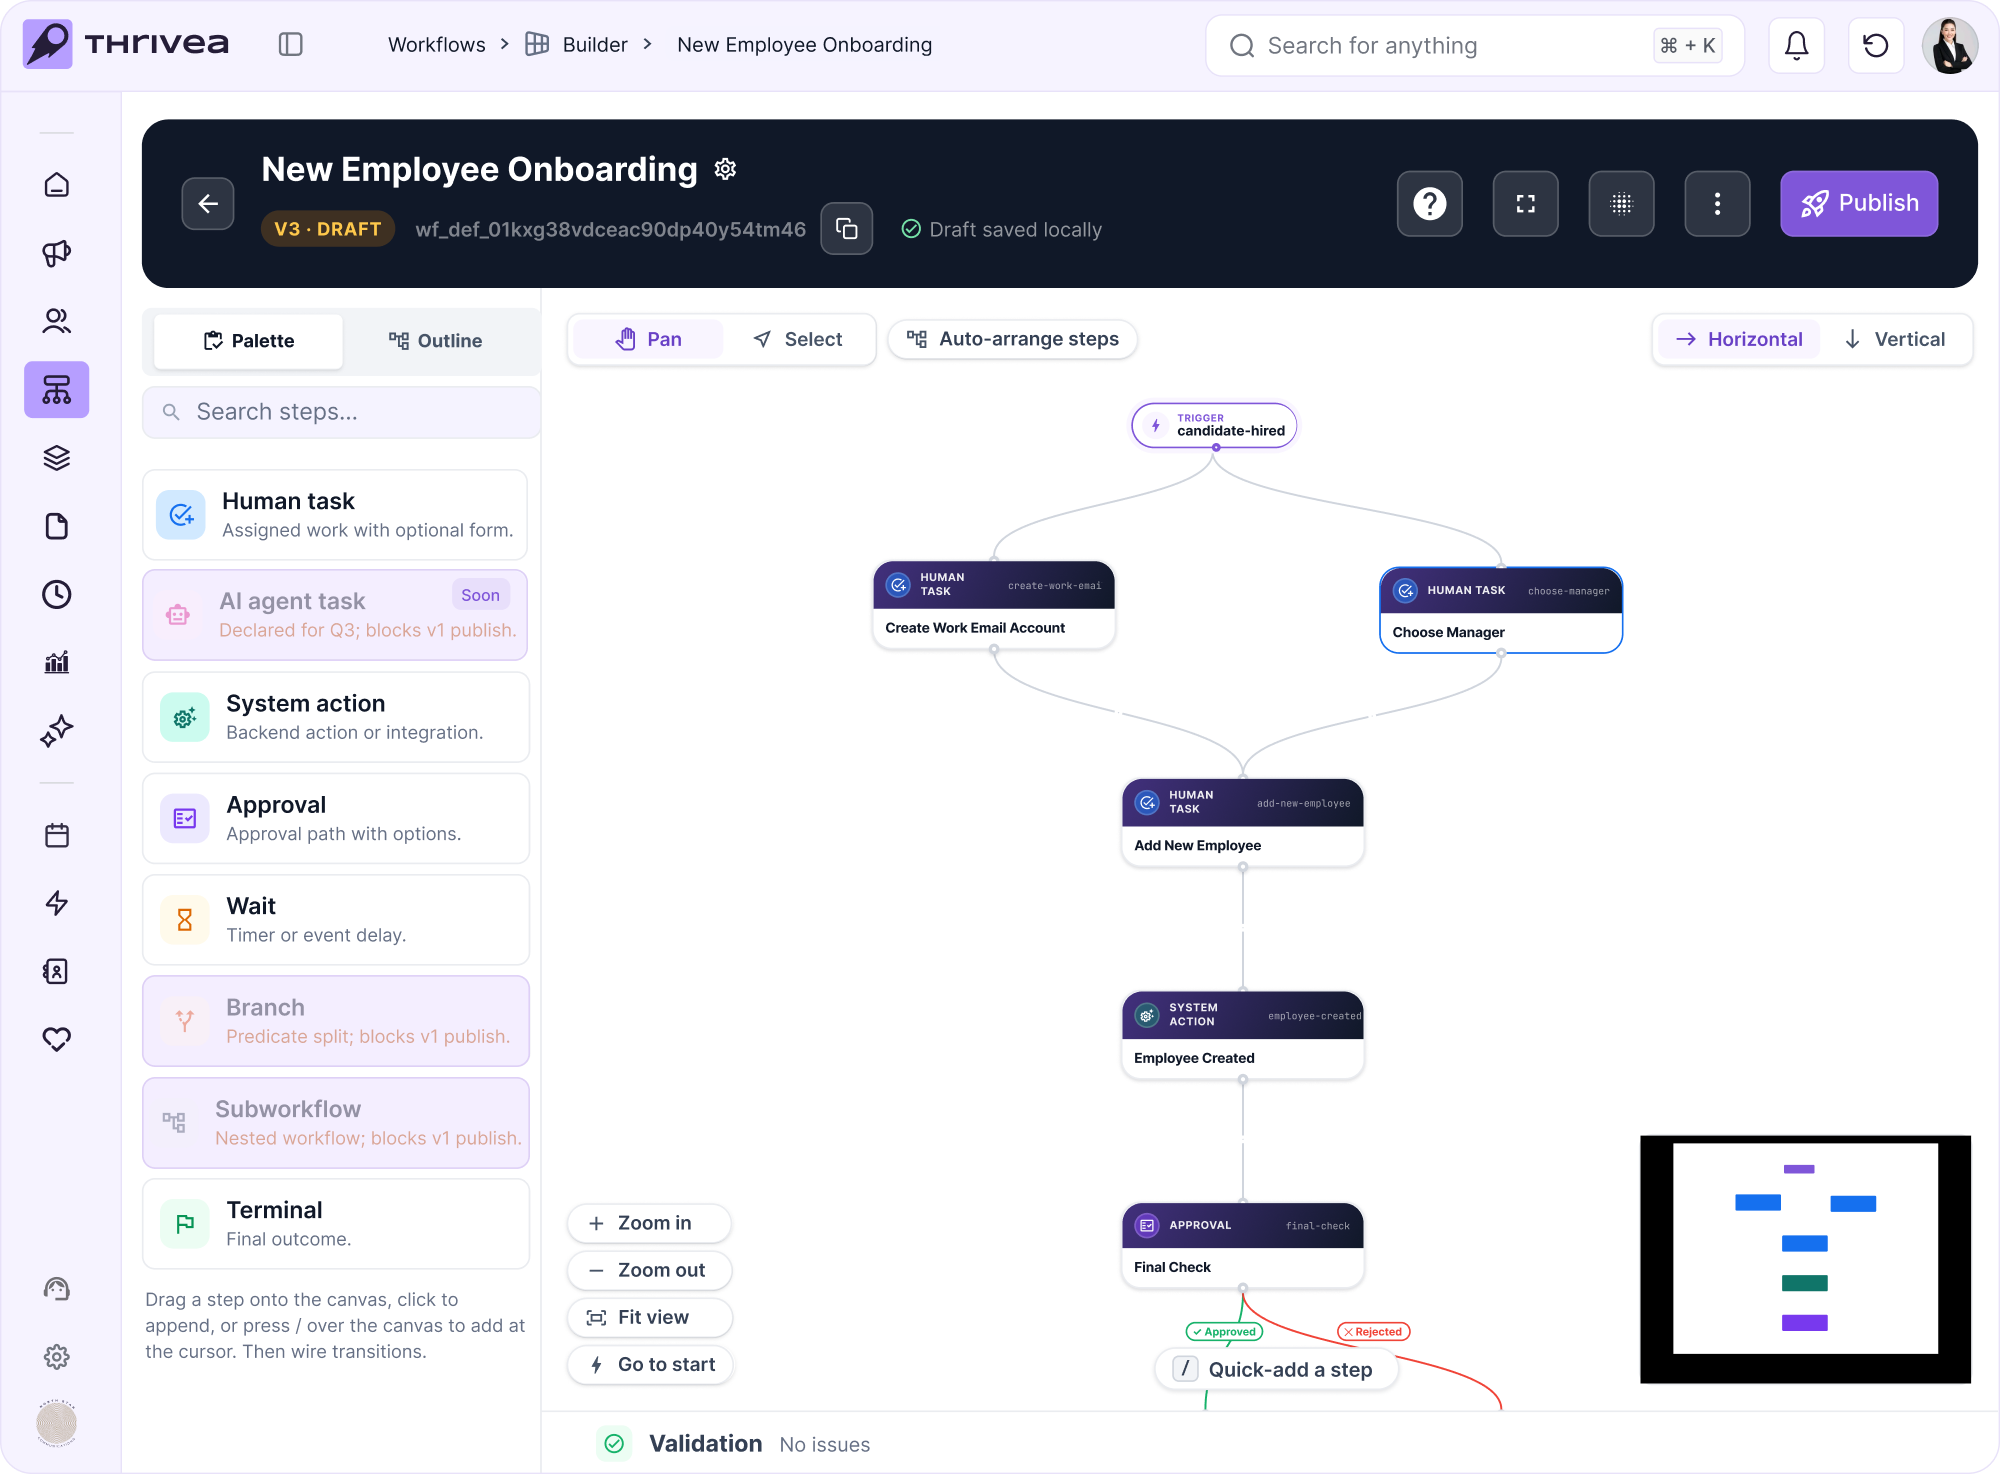Switch to the Palette tab
This screenshot has height=1474, width=2000.
click(249, 341)
